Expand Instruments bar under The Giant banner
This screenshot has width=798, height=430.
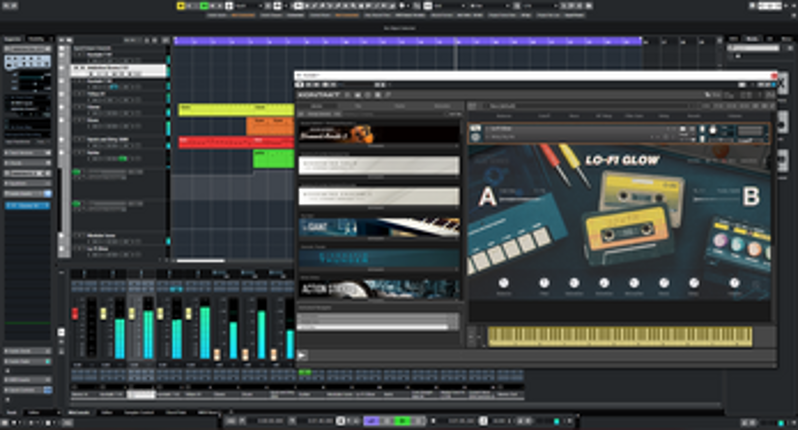pos(379,239)
